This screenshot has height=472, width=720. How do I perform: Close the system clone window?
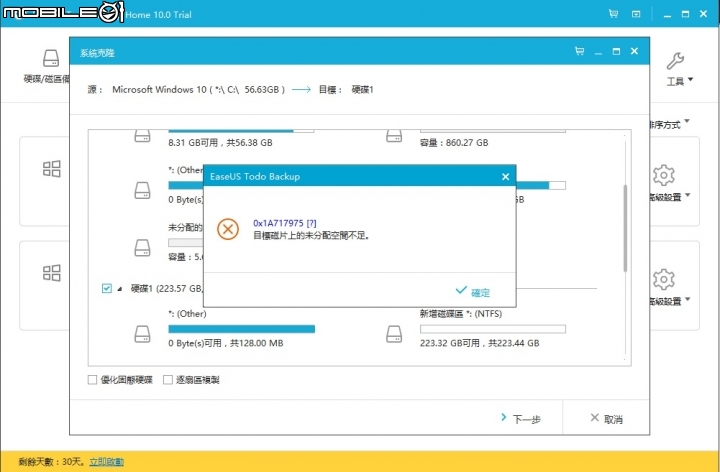tap(634, 51)
